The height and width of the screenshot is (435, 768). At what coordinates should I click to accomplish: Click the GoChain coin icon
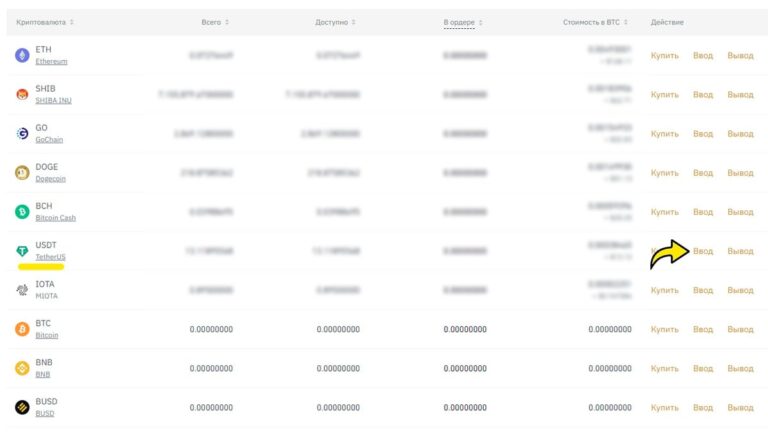pyautogui.click(x=22, y=133)
